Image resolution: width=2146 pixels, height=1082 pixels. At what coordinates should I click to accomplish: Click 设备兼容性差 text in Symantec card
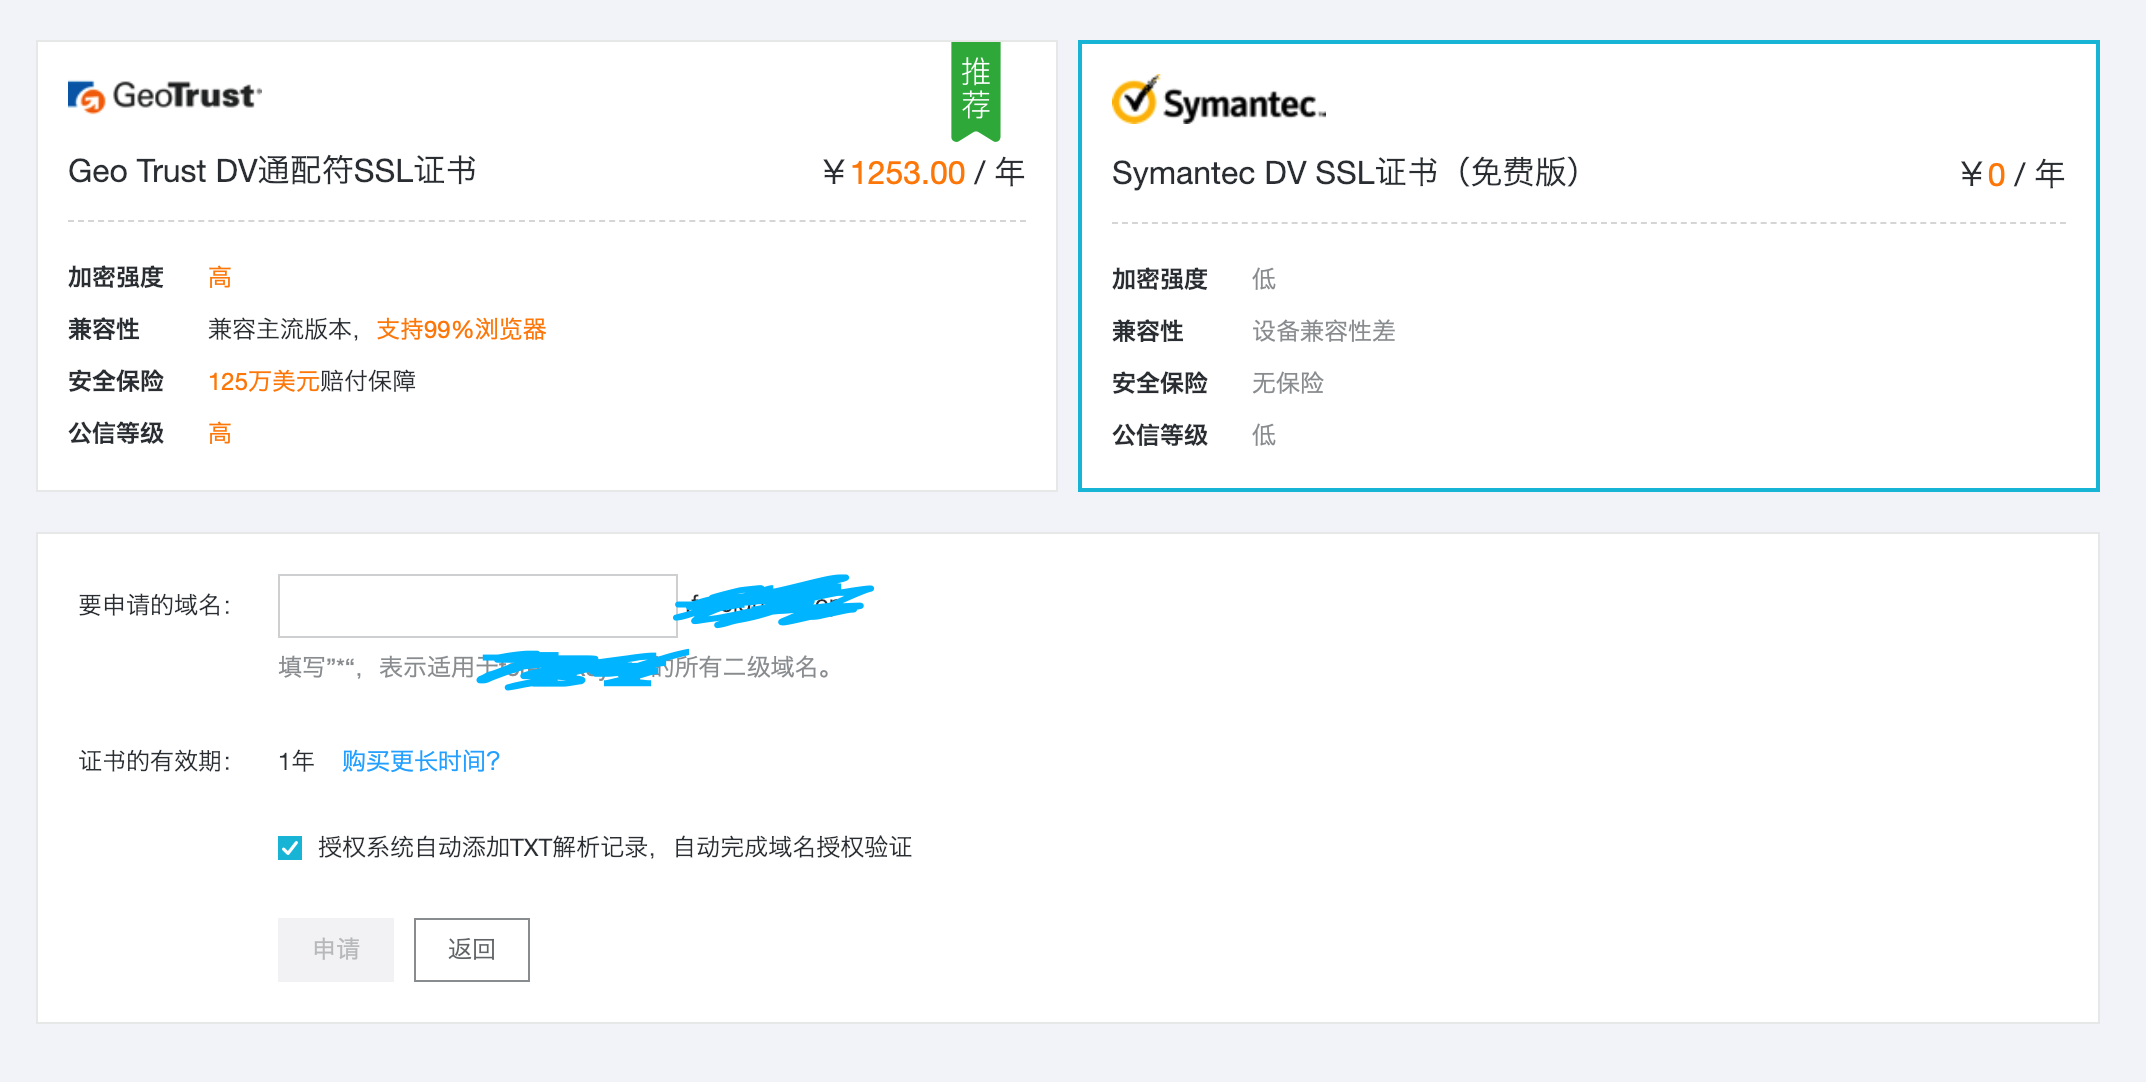click(1324, 331)
